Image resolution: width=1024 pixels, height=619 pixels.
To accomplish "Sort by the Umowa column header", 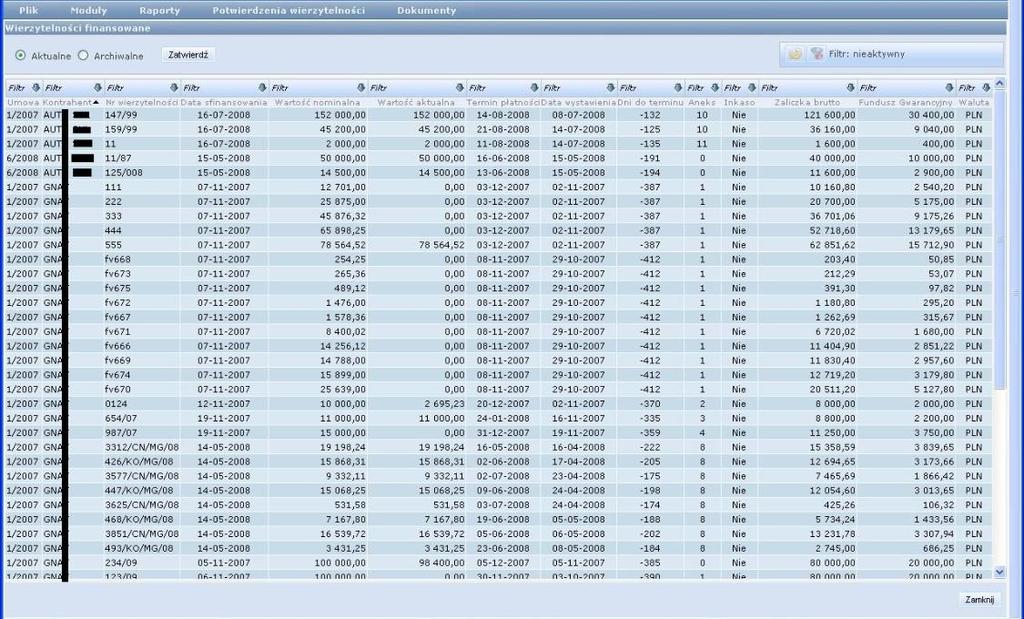I will point(23,103).
